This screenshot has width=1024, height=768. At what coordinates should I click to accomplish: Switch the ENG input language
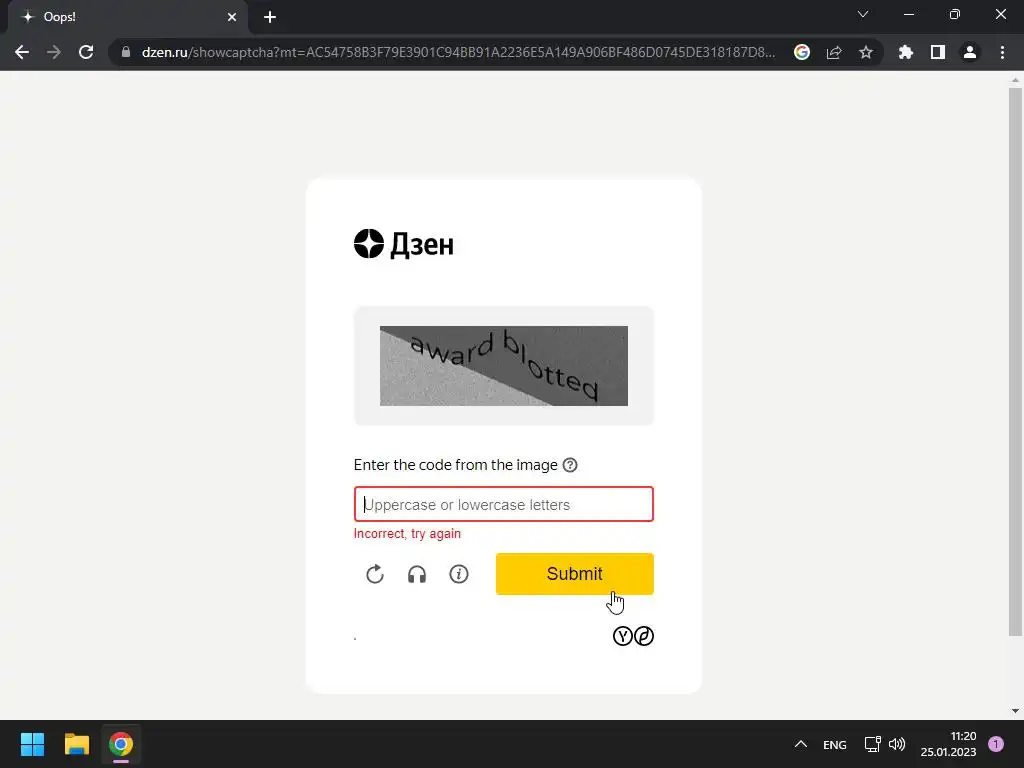tap(835, 744)
